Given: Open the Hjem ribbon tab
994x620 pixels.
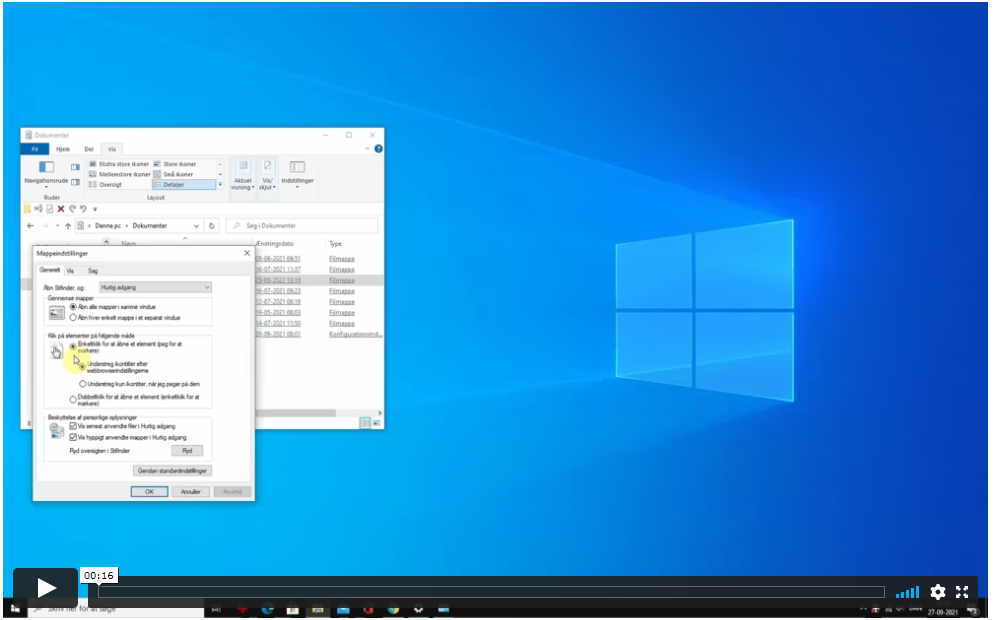Looking at the screenshot, I should pos(63,148).
